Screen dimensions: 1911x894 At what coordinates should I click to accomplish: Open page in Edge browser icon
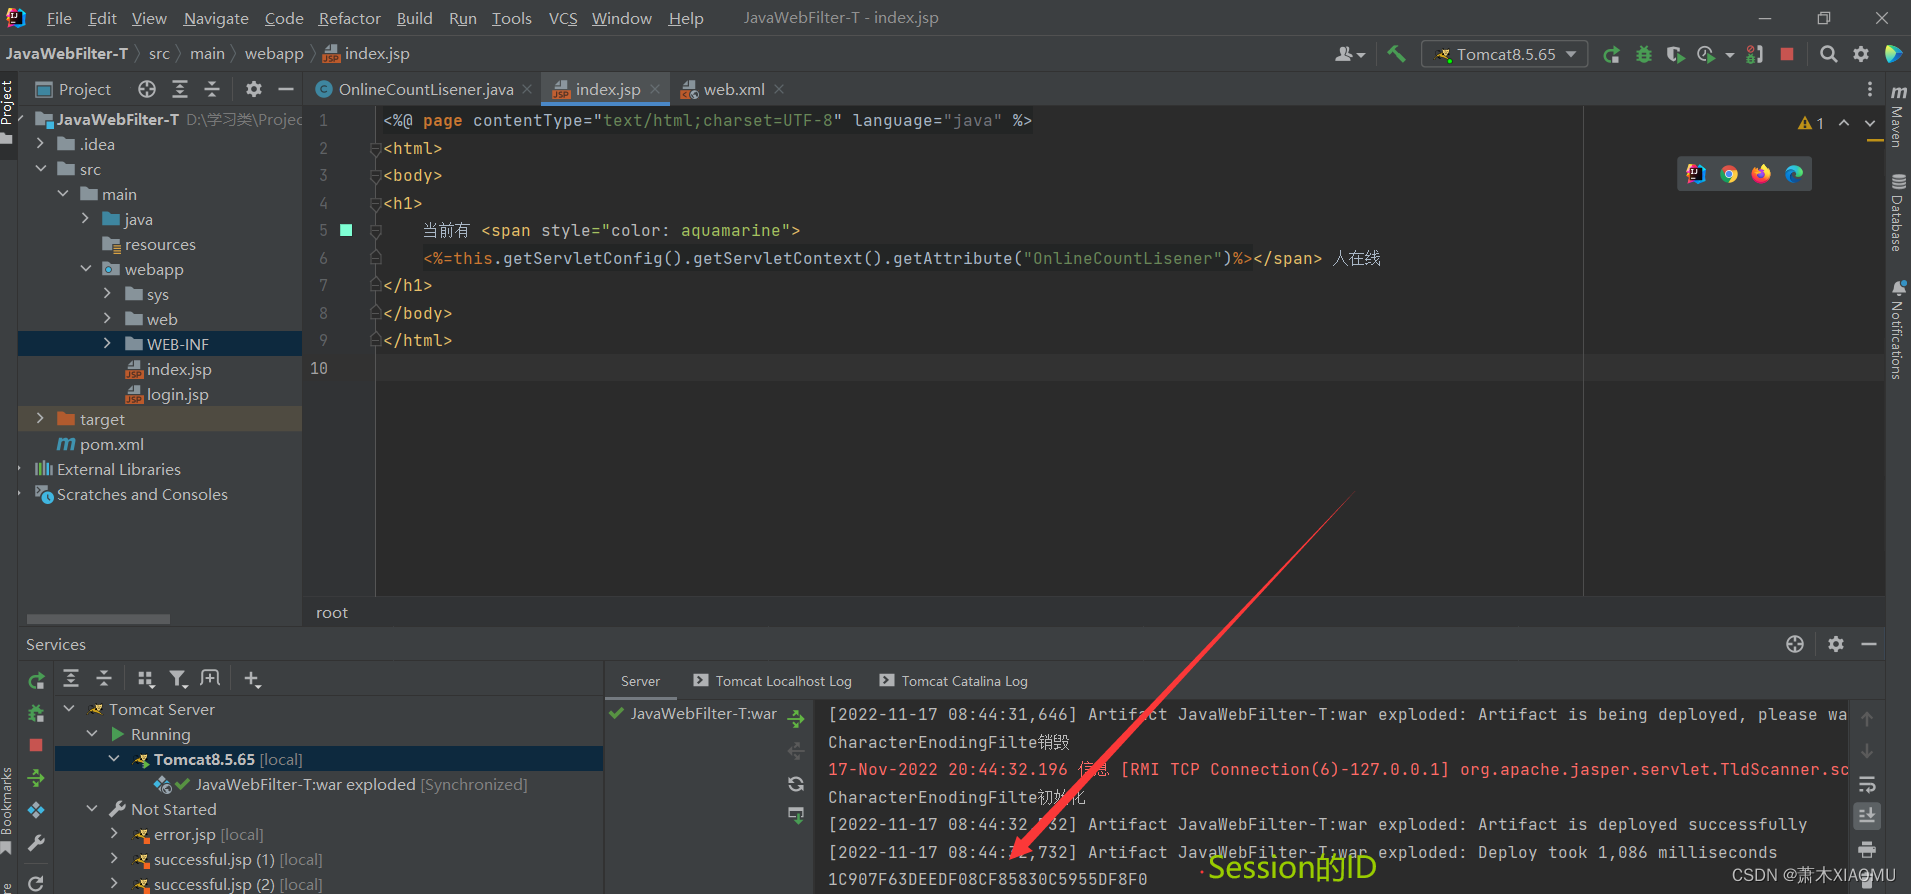(x=1794, y=174)
